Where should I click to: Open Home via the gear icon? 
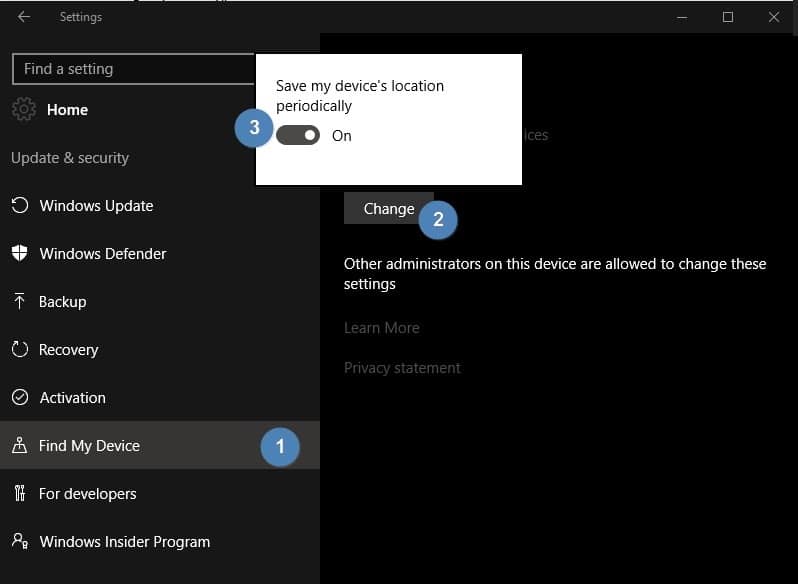click(x=24, y=109)
